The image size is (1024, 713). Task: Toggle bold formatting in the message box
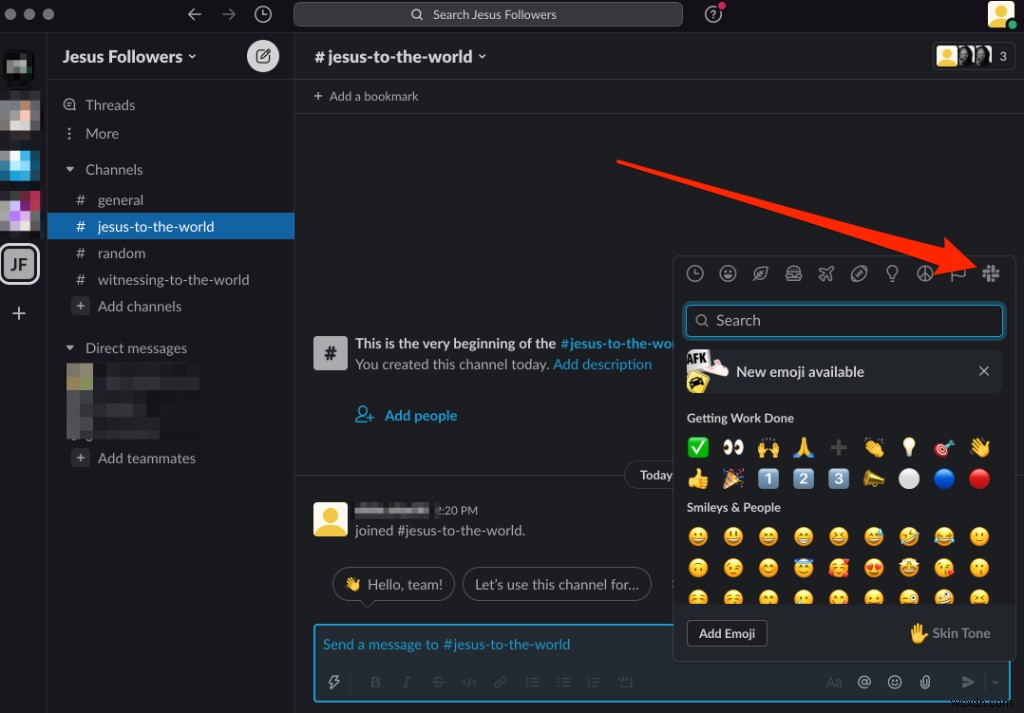pyautogui.click(x=375, y=682)
